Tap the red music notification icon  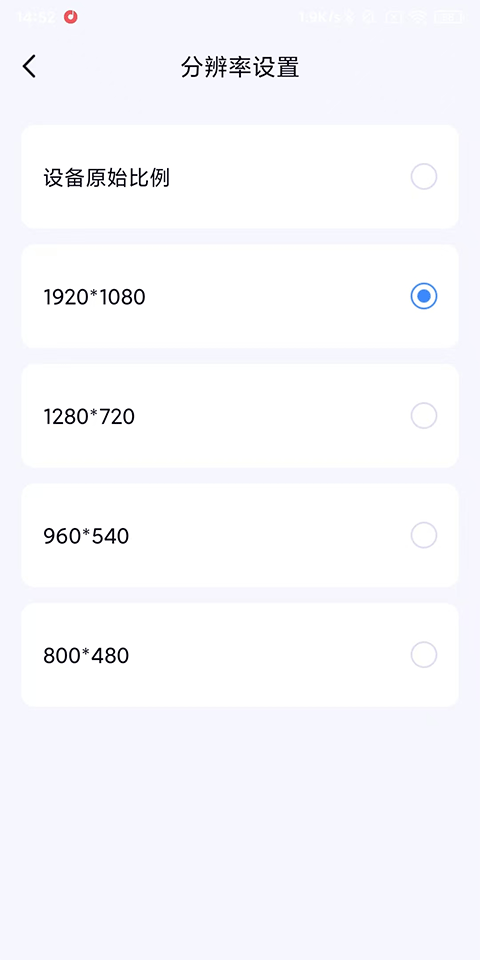71,17
